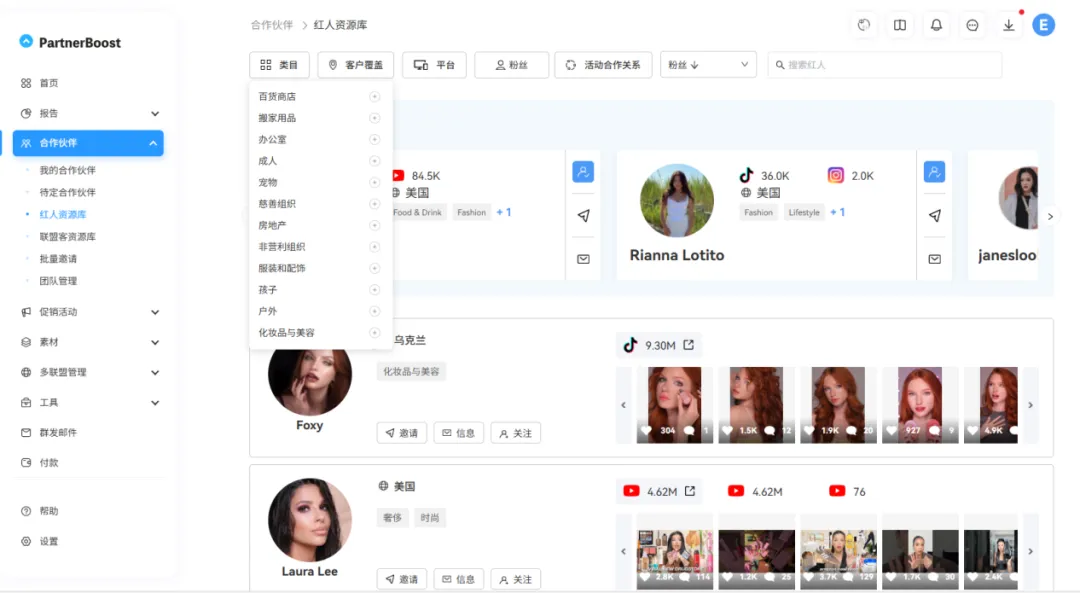Click the follow icon beside 84.5K card
This screenshot has height=593, width=1080.
coord(583,171)
